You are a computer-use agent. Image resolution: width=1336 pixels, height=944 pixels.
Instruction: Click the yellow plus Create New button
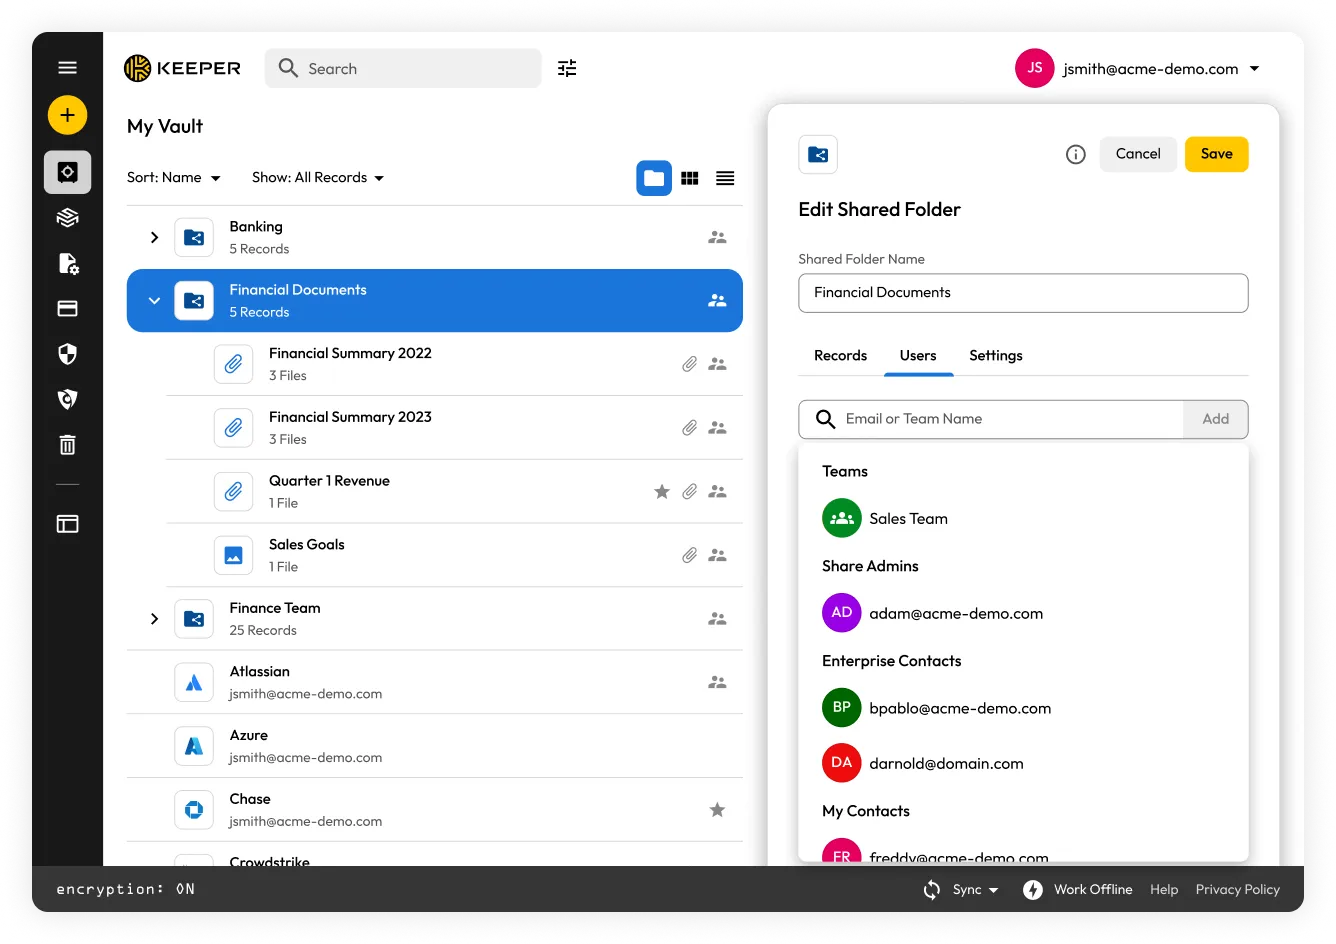(x=67, y=115)
